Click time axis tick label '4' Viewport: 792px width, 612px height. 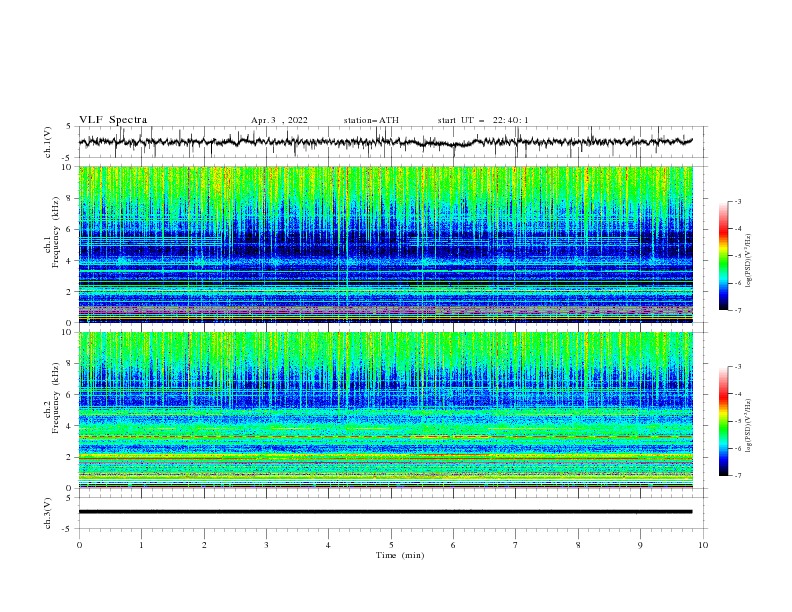pyautogui.click(x=329, y=545)
